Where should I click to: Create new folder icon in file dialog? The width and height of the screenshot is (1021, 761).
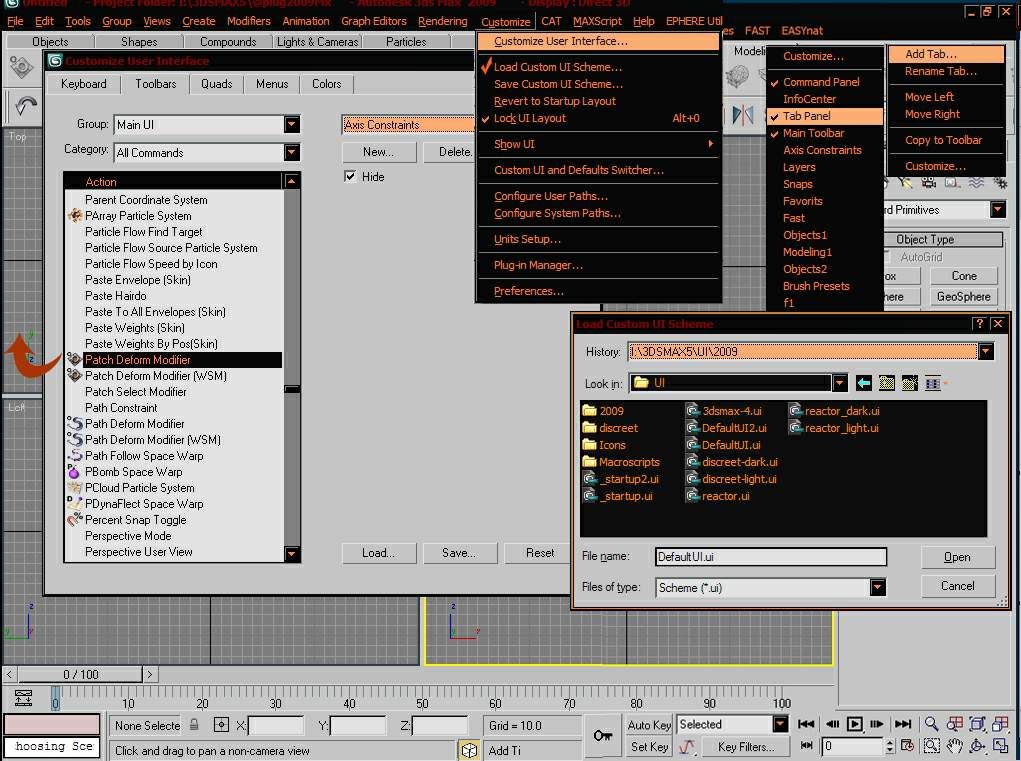[909, 383]
